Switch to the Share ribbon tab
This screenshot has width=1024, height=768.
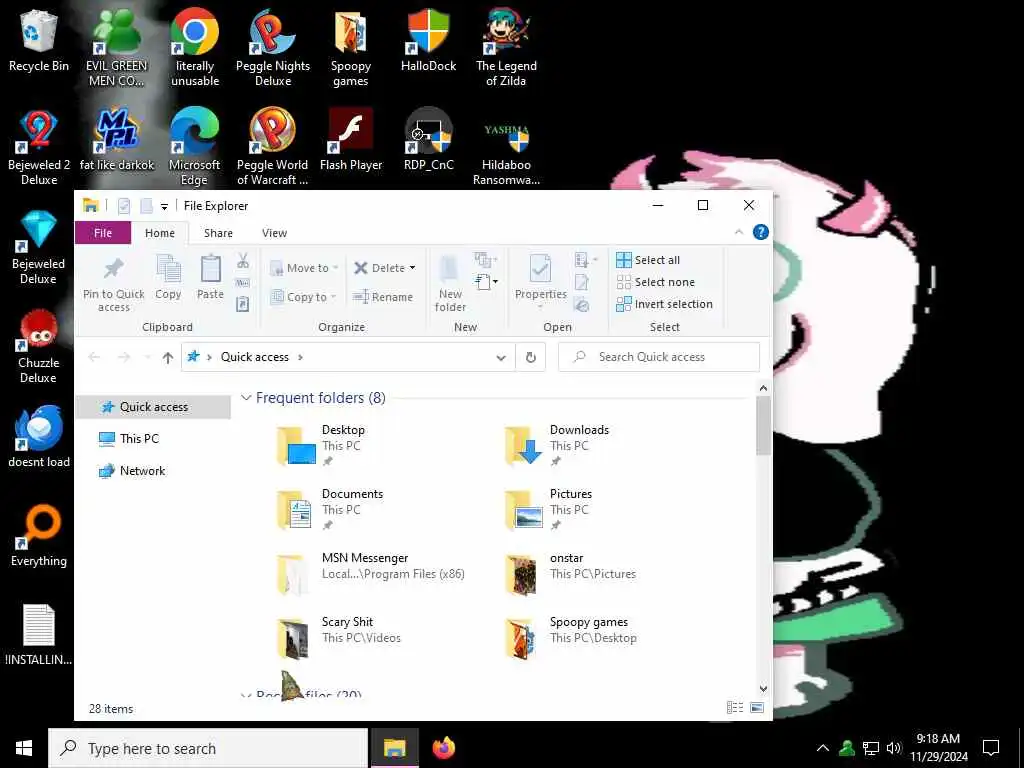pos(218,232)
